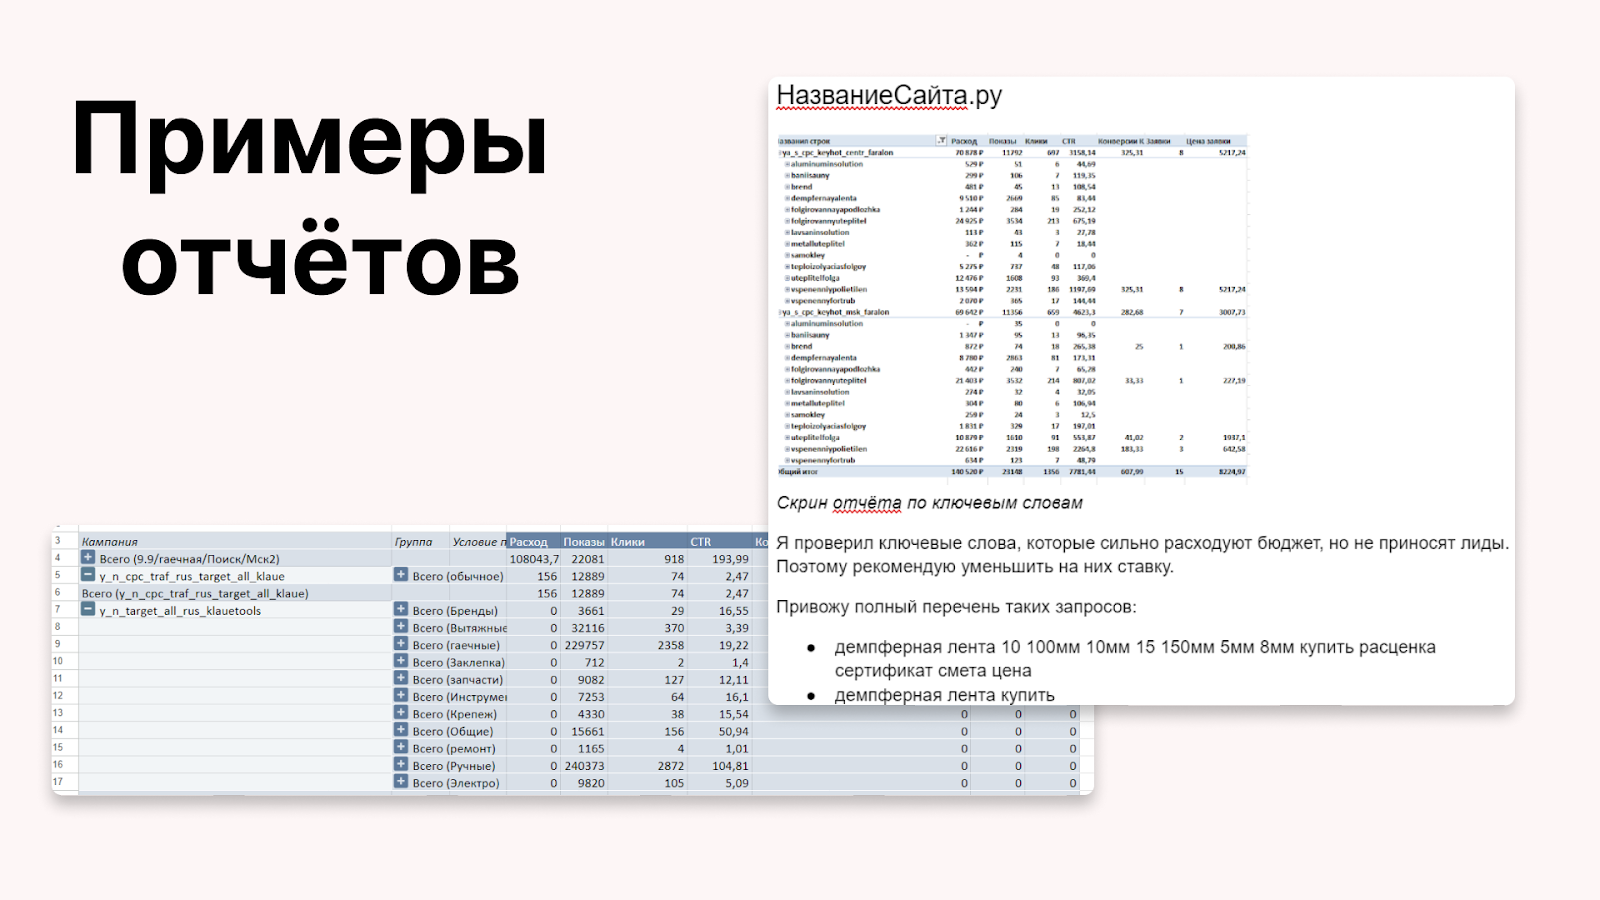The height and width of the screenshot is (900, 1600).
Task: Expand the Всего (ремонт) group plus icon
Action: [401, 747]
